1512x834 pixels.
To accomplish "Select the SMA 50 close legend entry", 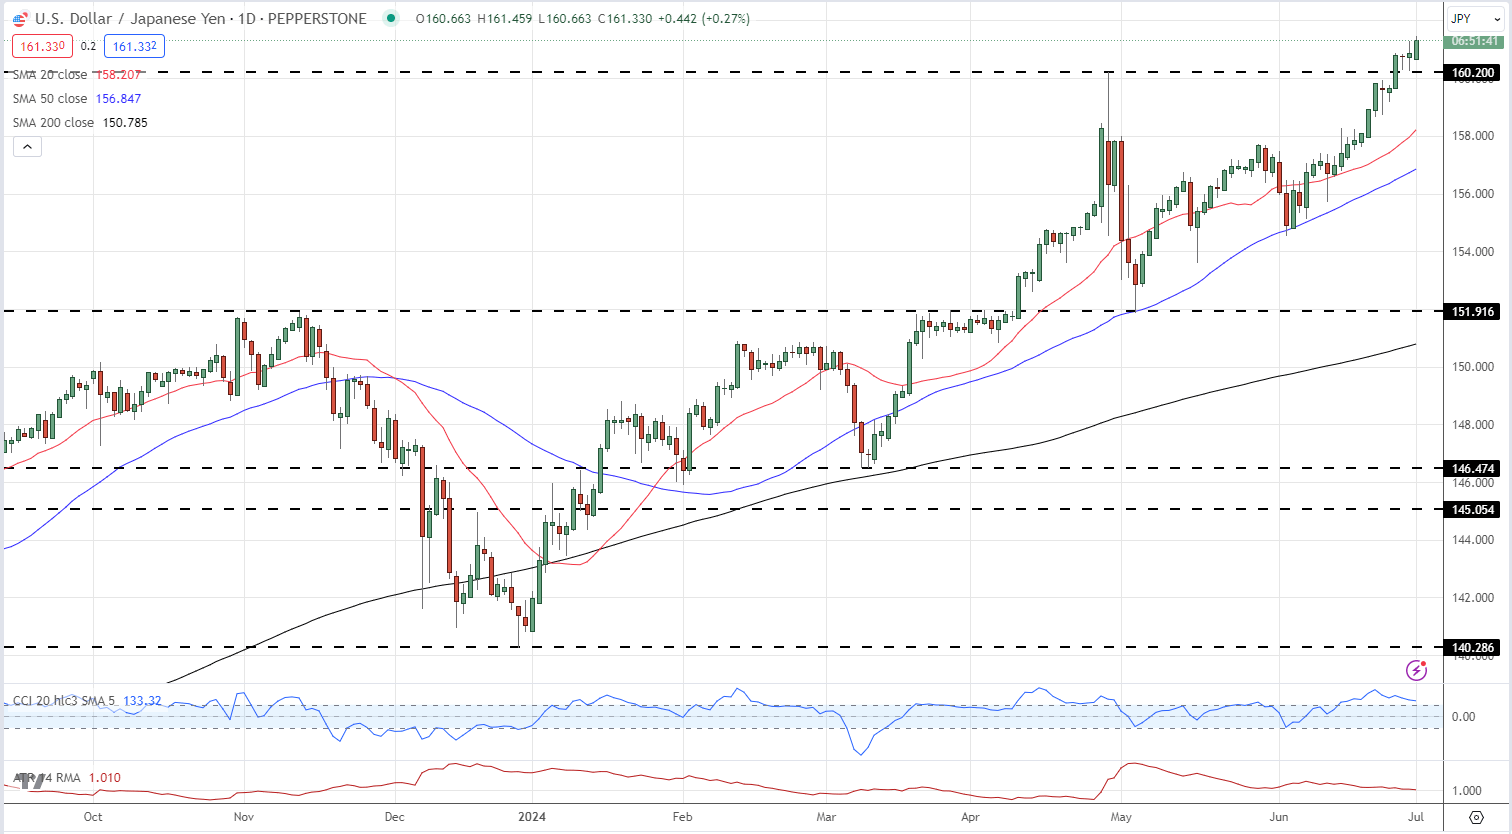I will tap(77, 99).
